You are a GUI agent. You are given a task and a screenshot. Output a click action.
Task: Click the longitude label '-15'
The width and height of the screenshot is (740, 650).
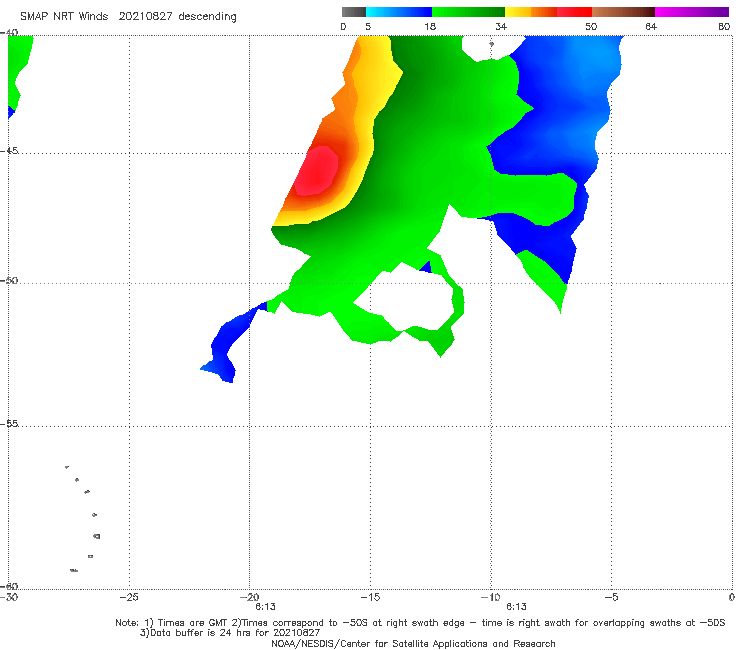(370, 597)
